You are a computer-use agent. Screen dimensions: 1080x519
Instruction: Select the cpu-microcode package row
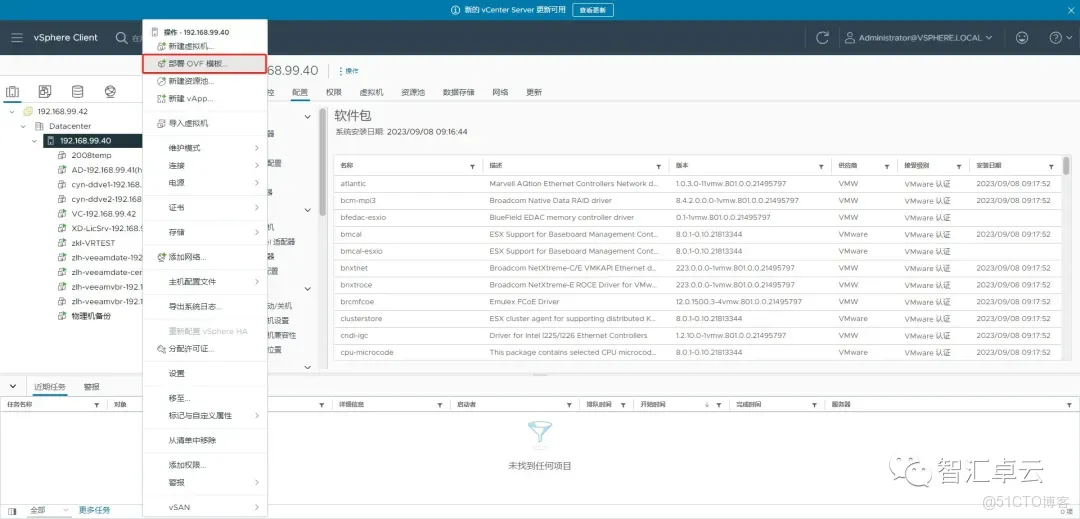698,352
